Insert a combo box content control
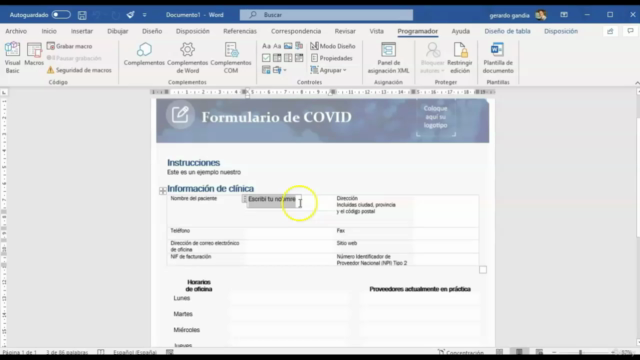Image resolution: width=640 pixels, height=360 pixels. [277, 58]
